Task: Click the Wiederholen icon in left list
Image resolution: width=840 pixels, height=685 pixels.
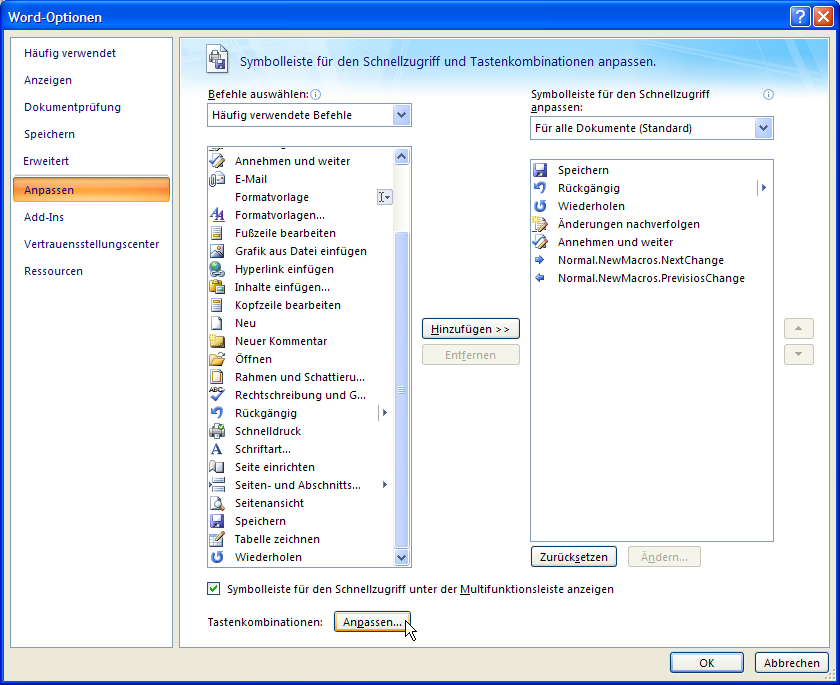Action: [217, 557]
